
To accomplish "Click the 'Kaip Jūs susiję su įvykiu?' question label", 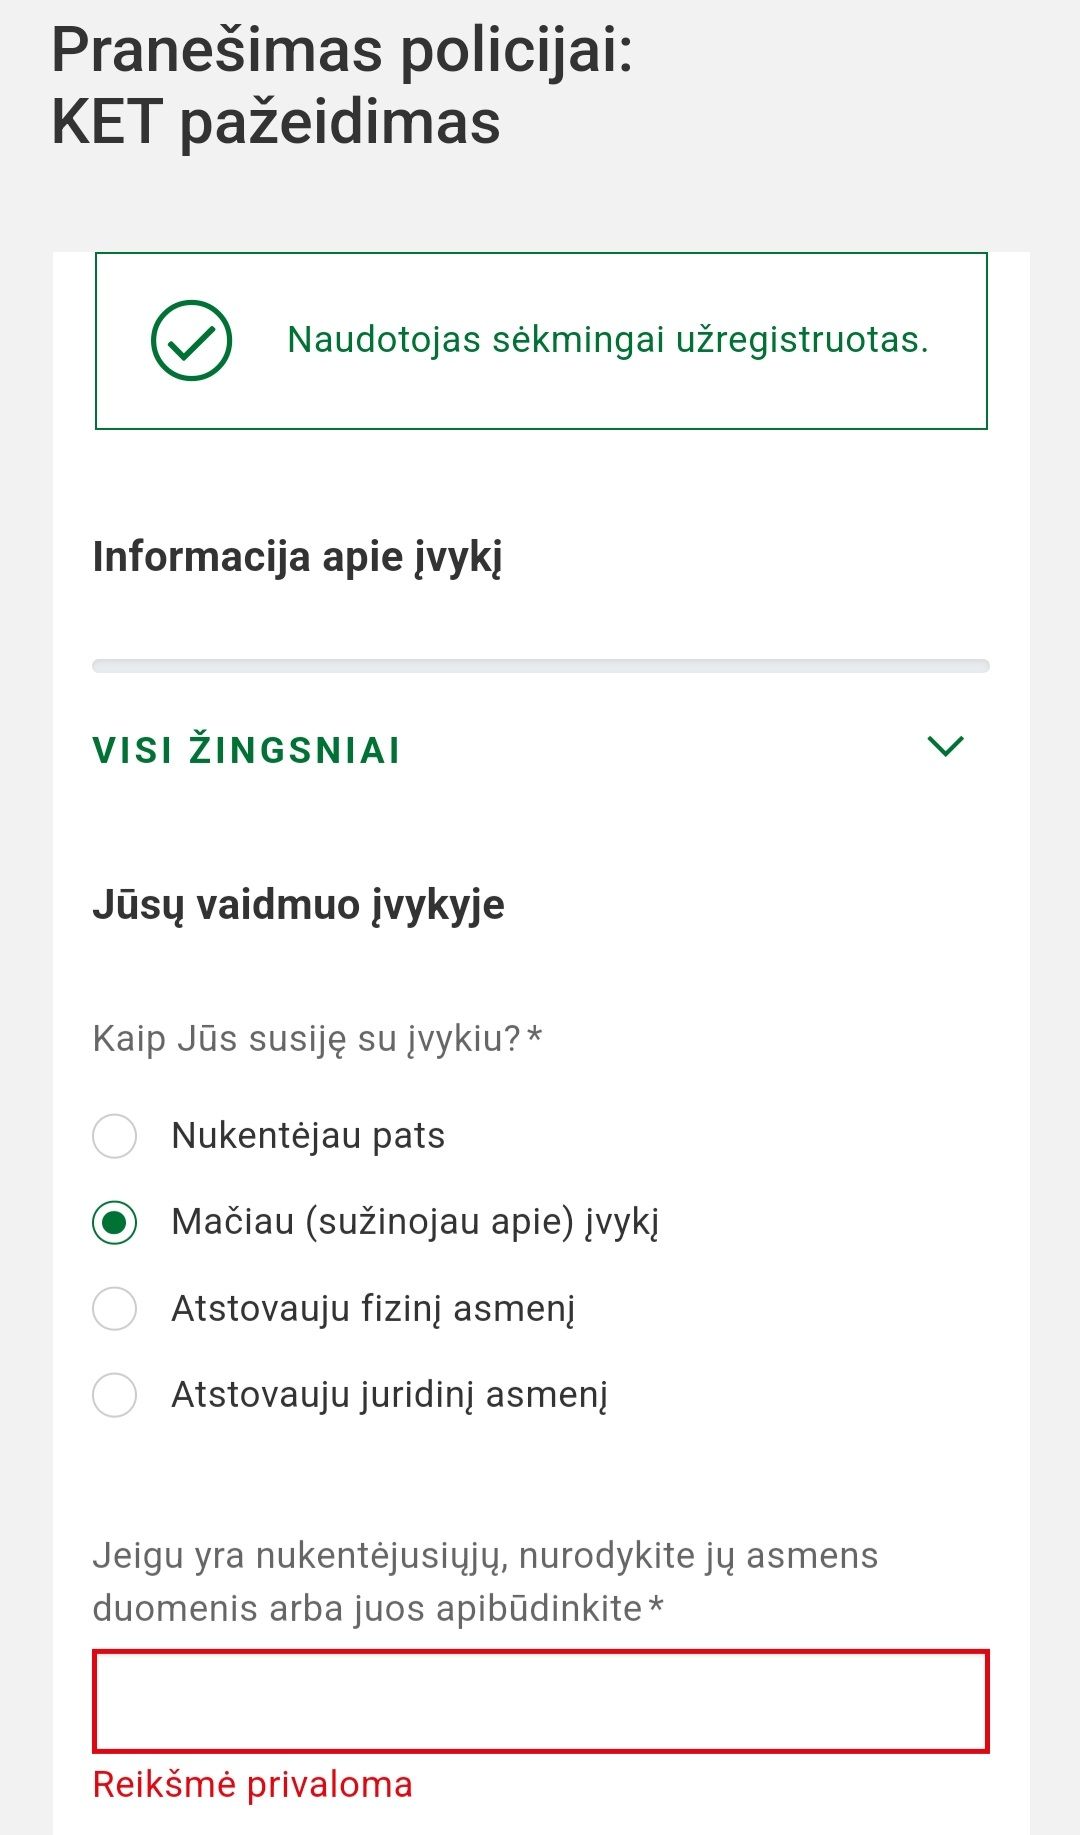I will coord(316,1039).
